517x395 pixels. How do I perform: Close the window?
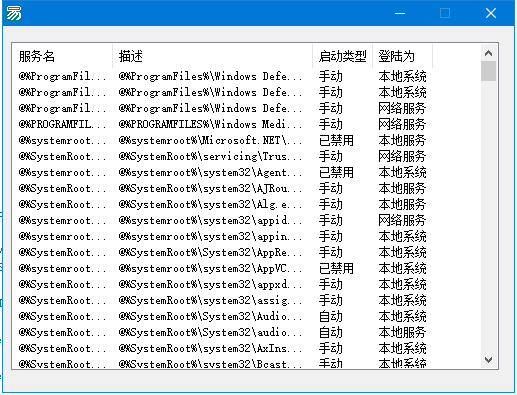click(491, 13)
